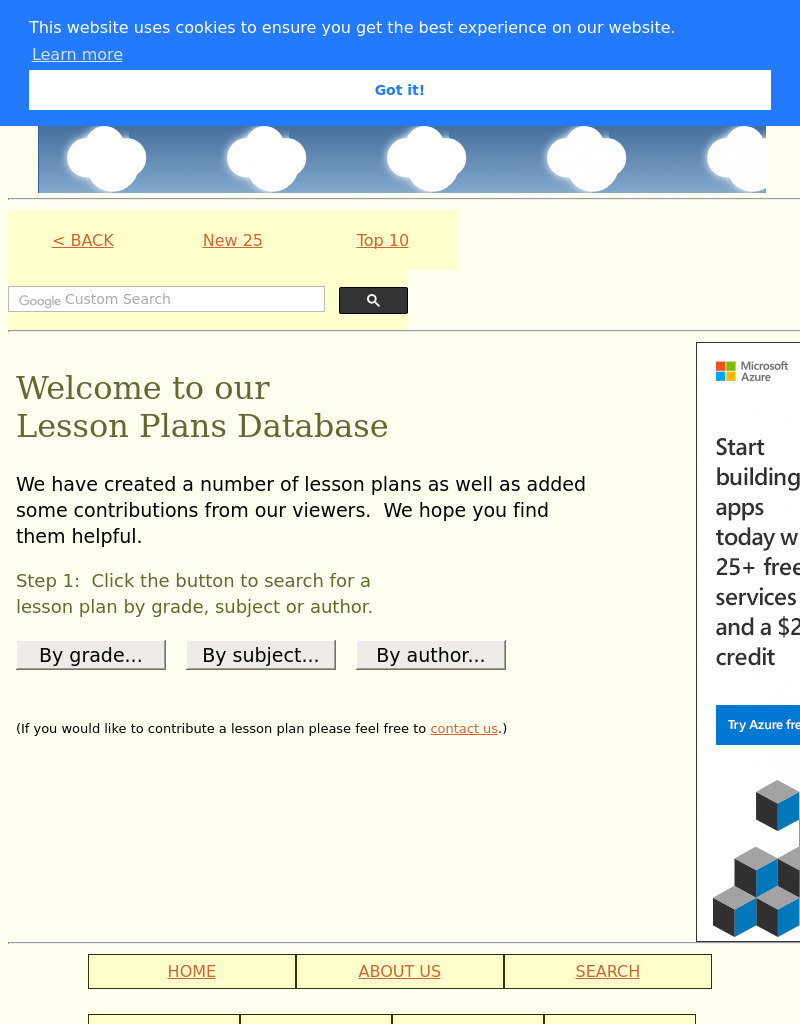Open the ABOUT US footer menu item

pyautogui.click(x=400, y=971)
